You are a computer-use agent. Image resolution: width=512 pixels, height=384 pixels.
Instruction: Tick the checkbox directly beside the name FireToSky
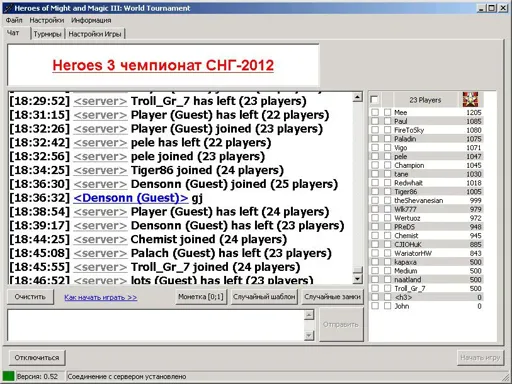click(387, 130)
